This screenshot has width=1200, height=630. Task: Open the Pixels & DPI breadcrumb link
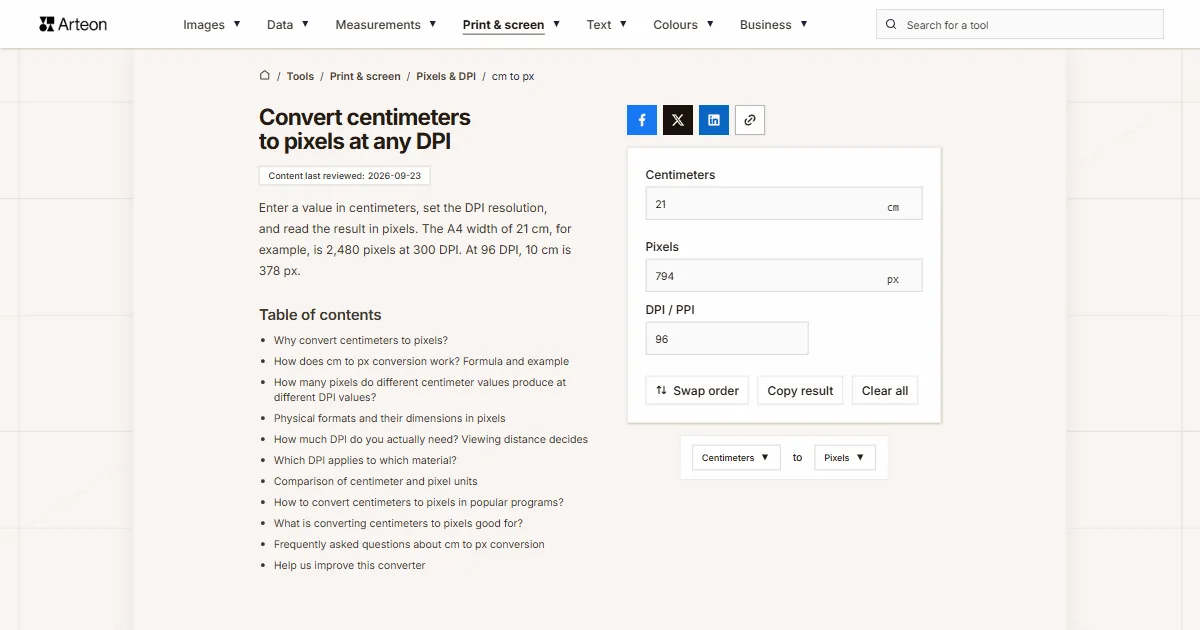tap(446, 76)
